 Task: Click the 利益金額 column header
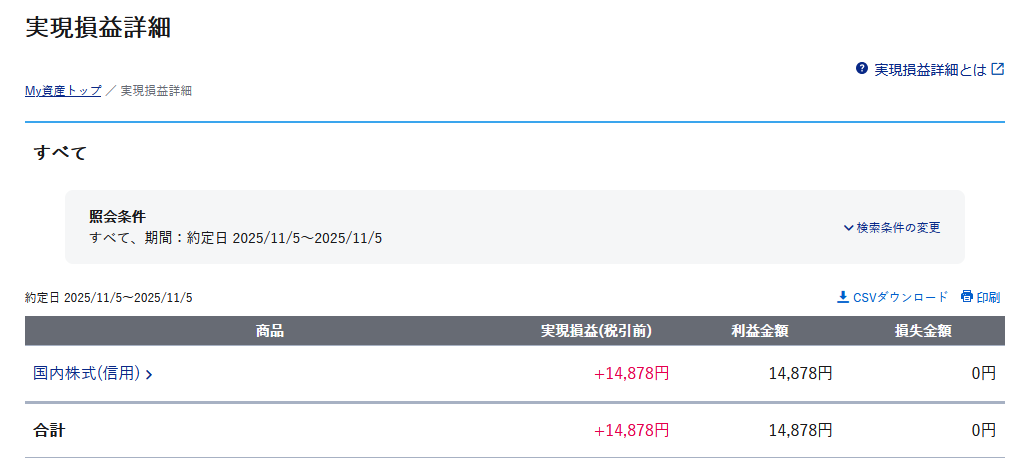coord(761,331)
